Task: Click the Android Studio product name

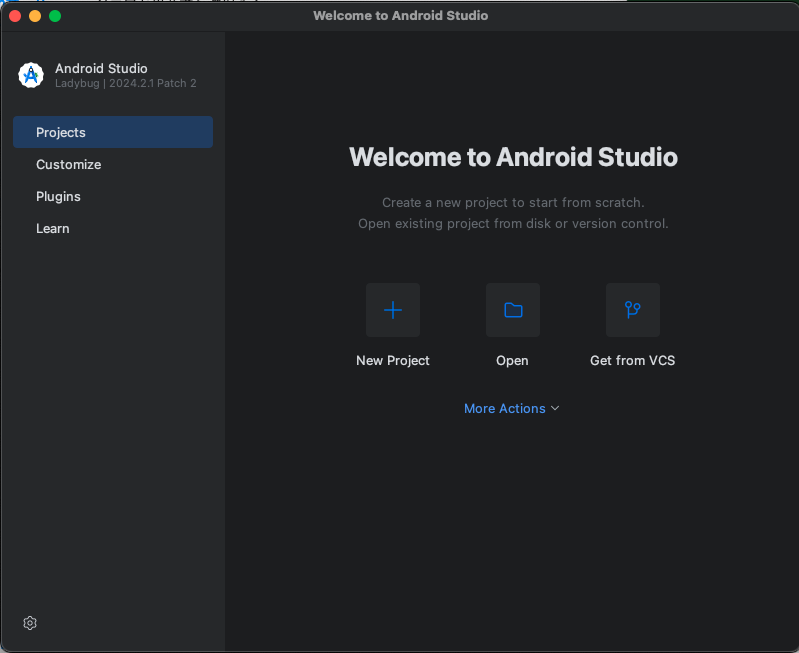Action: (101, 68)
